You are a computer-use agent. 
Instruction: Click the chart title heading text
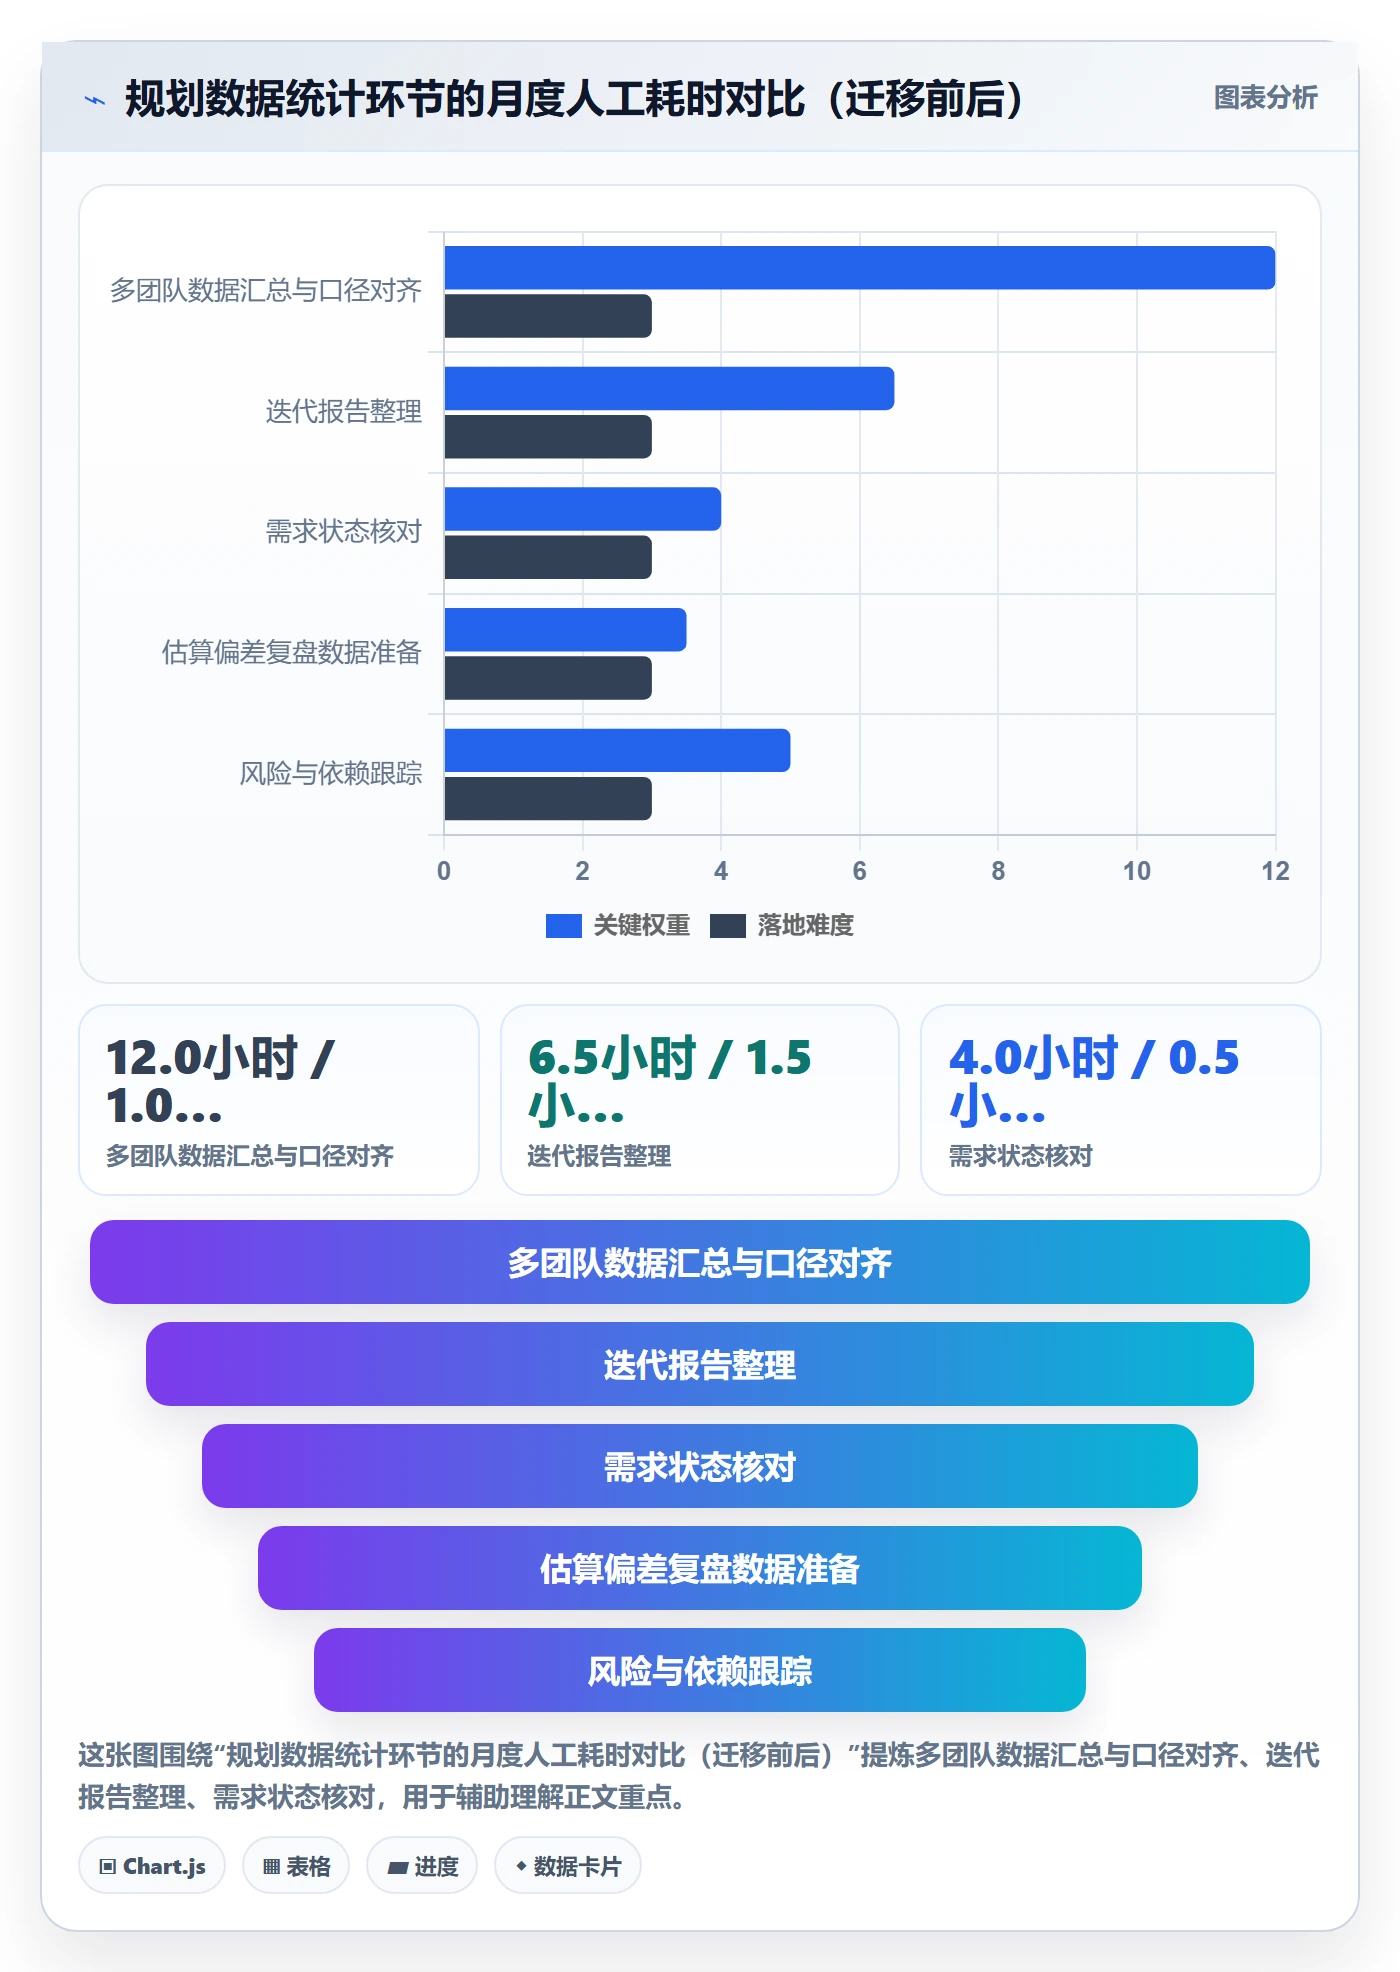[x=574, y=99]
